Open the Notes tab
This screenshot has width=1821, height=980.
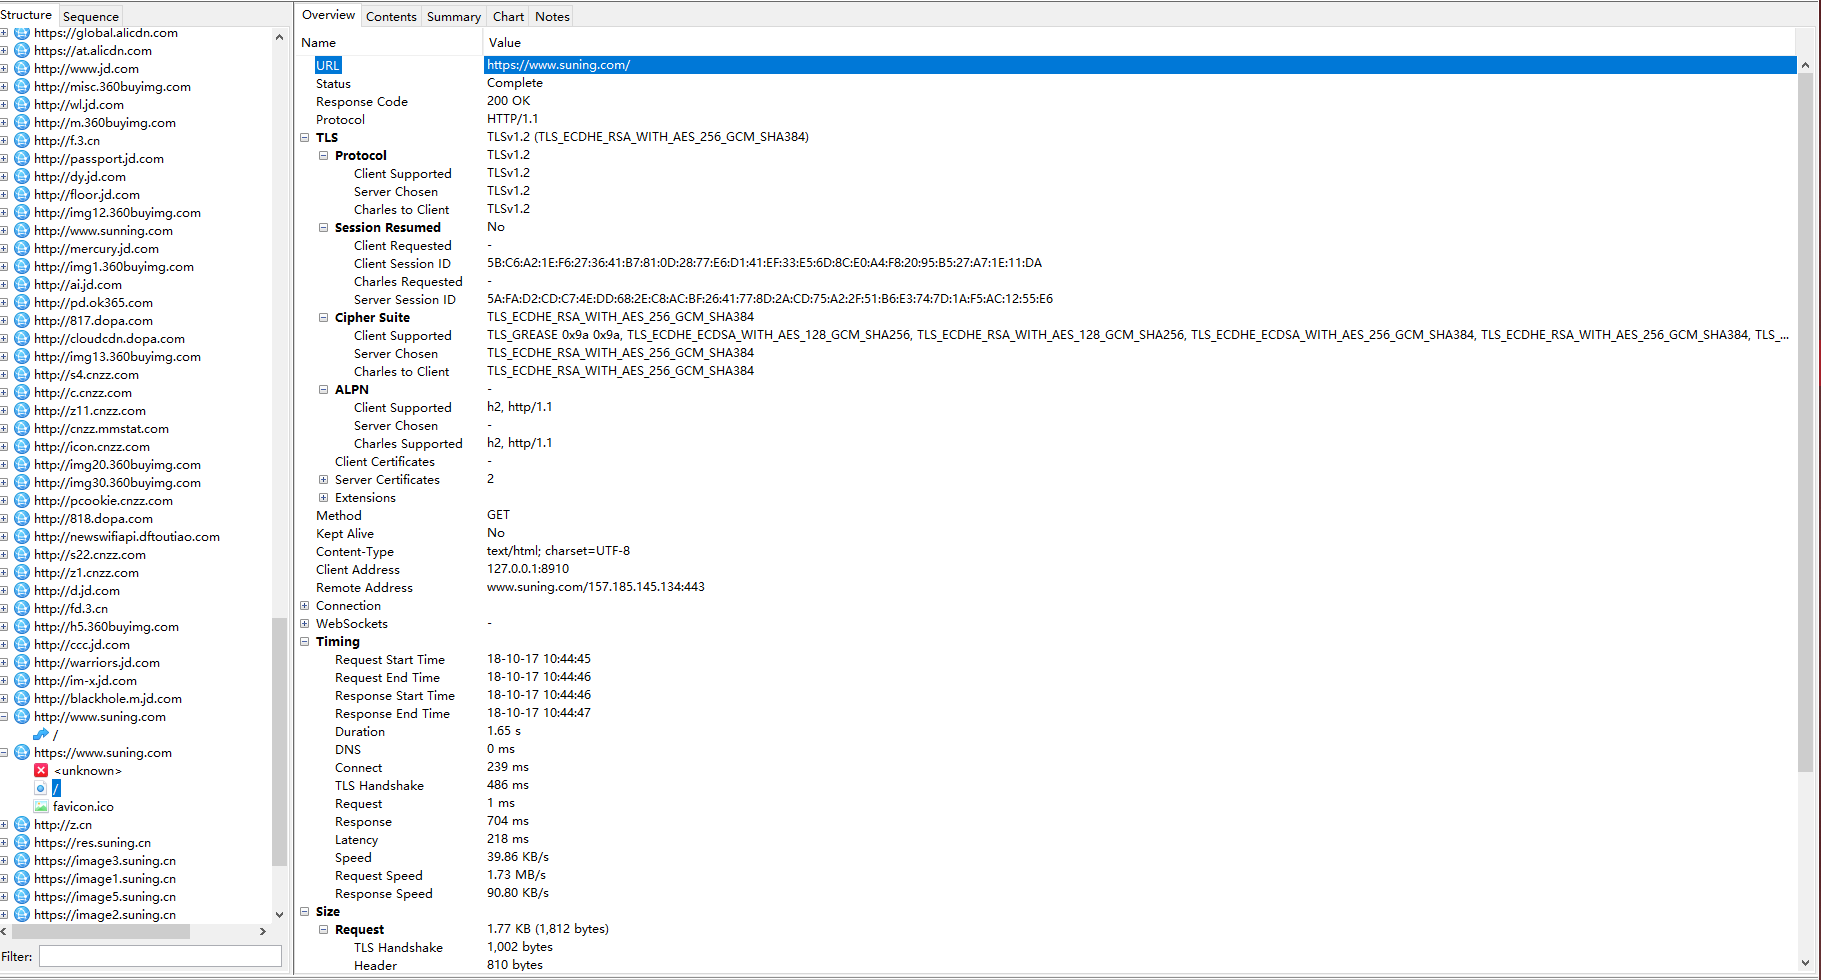coord(552,16)
